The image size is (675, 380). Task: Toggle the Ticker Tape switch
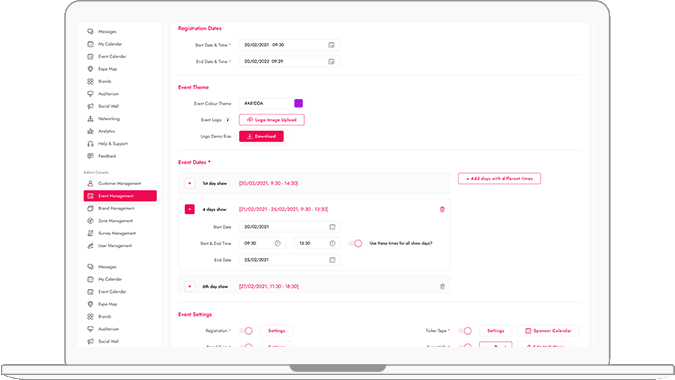pyautogui.click(x=465, y=331)
